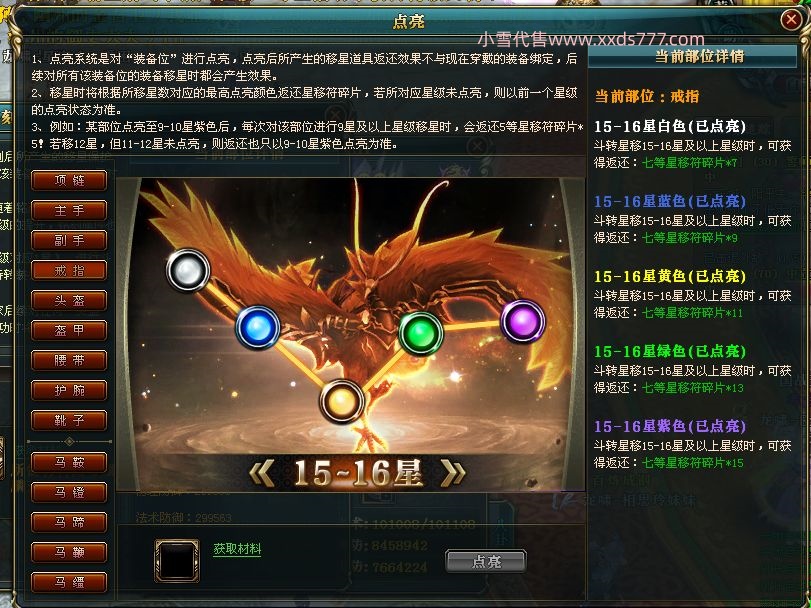Click the 点亮 button
This screenshot has width=811, height=608.
(486, 561)
